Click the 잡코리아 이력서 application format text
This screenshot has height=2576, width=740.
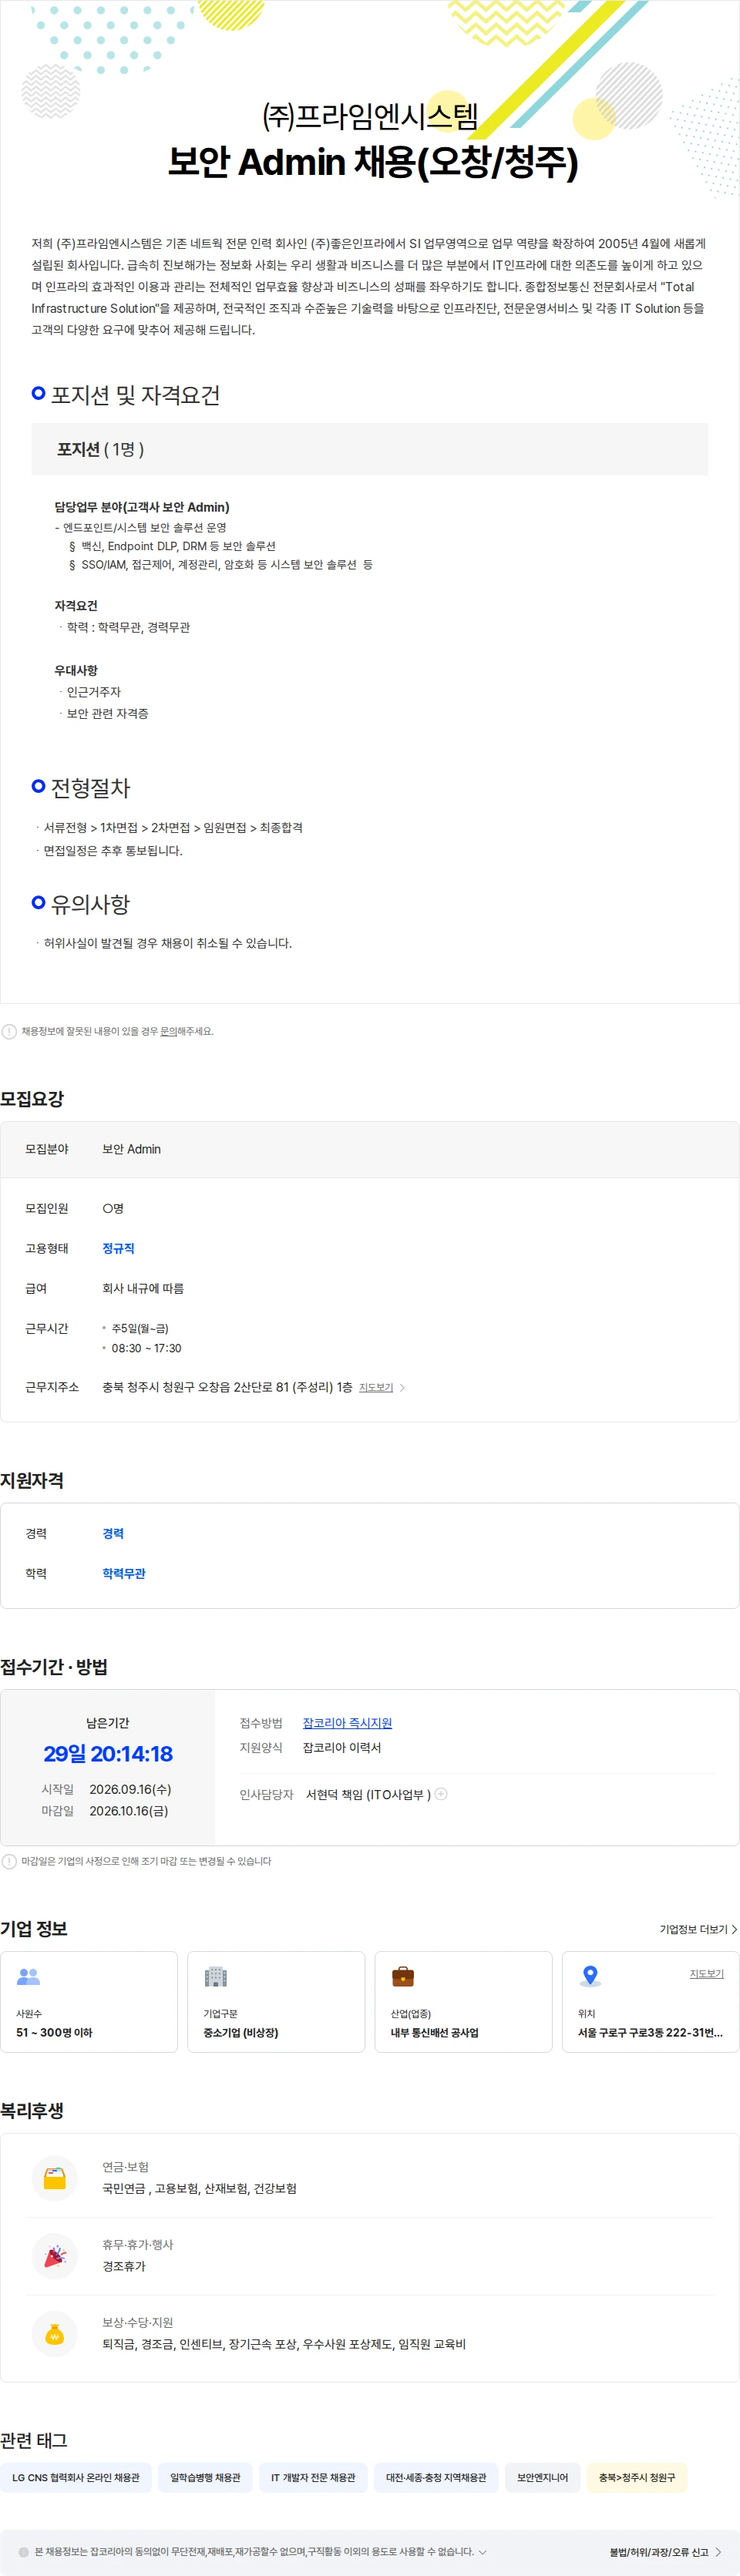coord(342,1747)
